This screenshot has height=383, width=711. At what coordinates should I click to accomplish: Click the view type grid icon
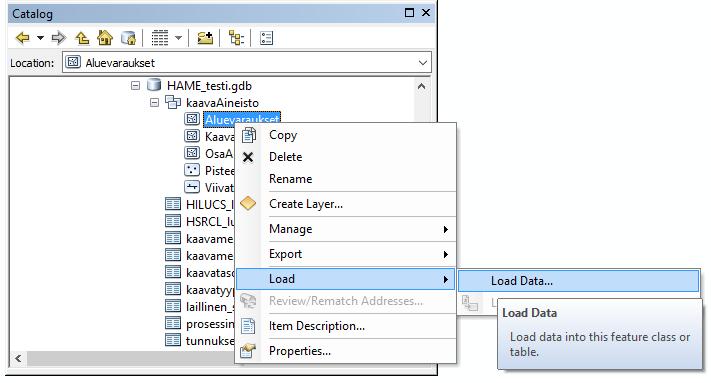pos(160,38)
